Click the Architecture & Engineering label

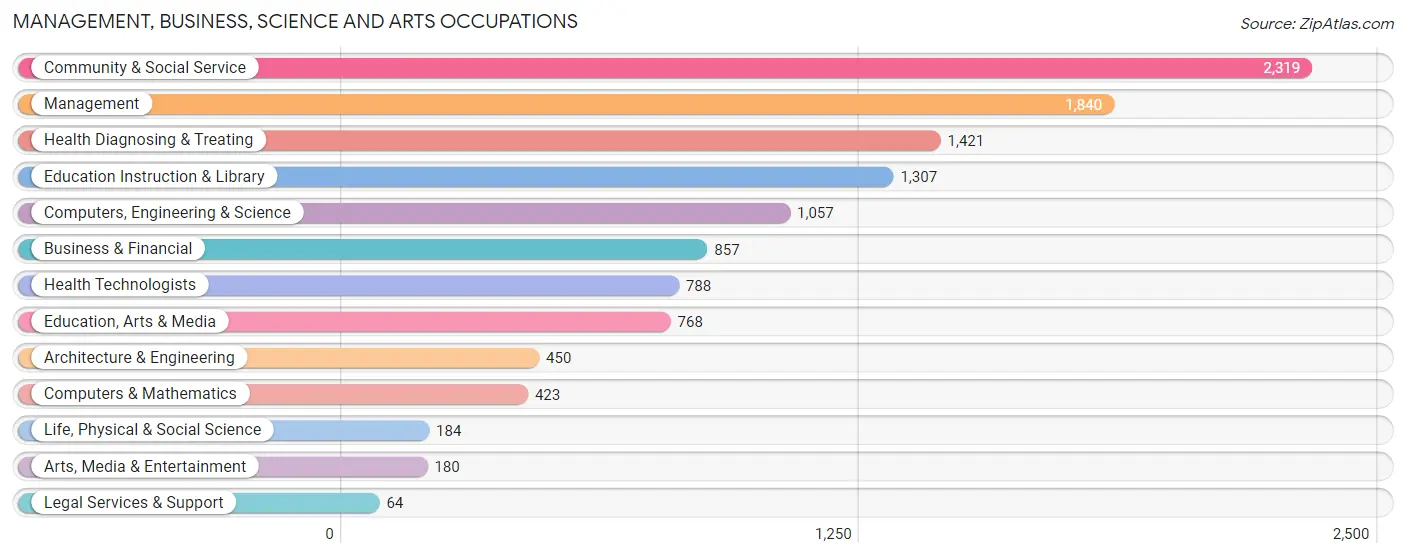(x=139, y=357)
